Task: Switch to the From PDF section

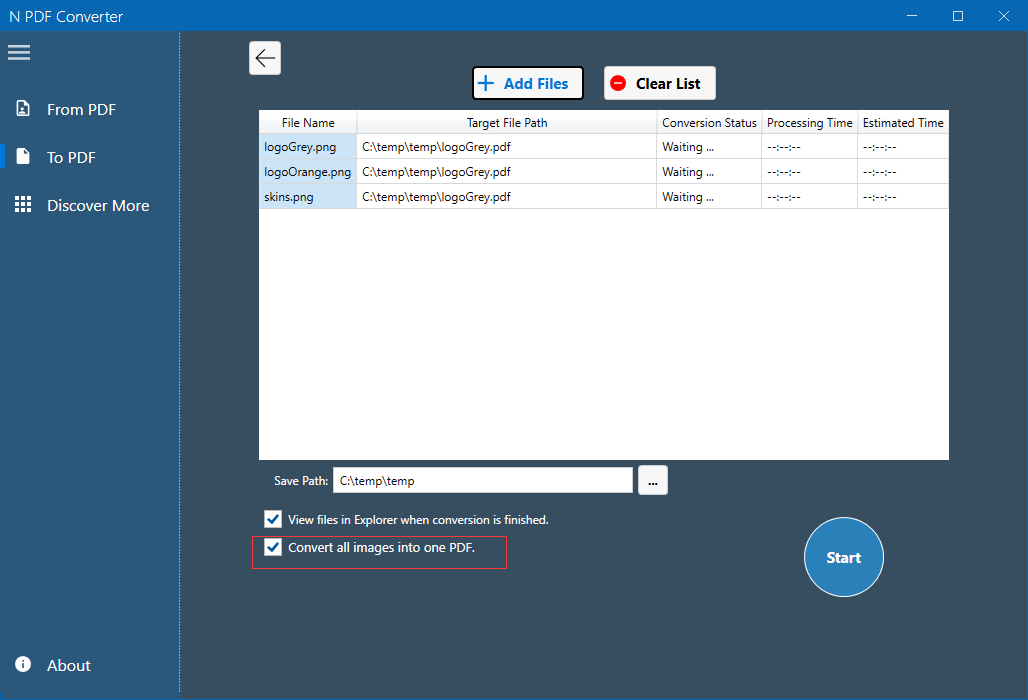Action: 81,109
